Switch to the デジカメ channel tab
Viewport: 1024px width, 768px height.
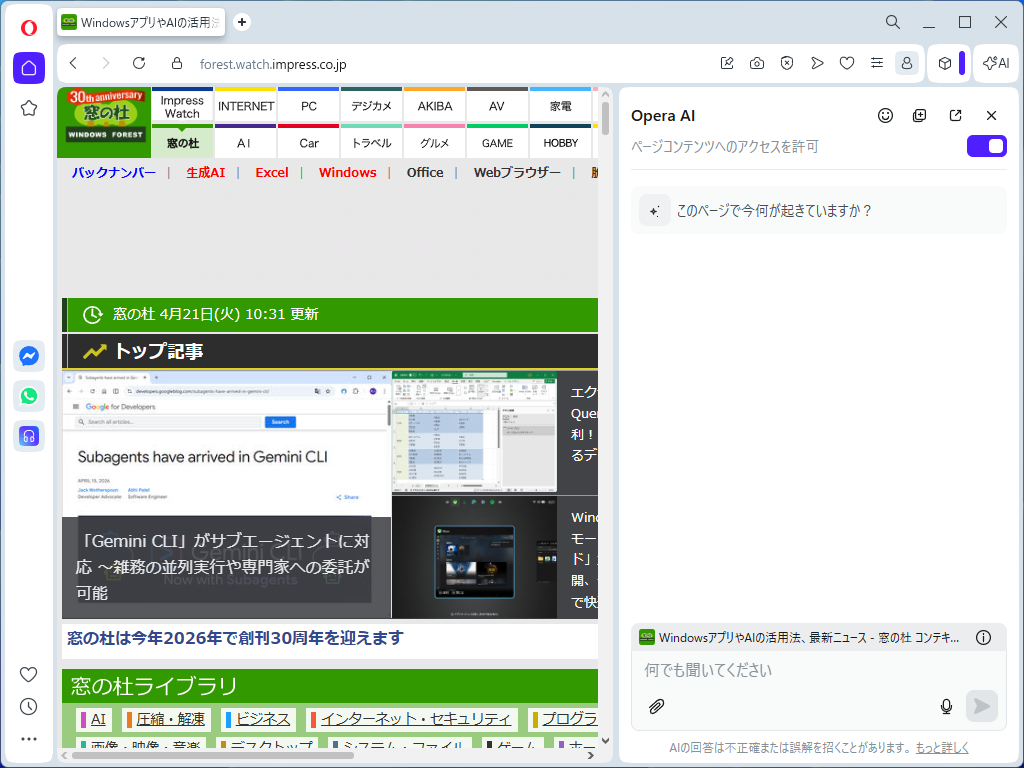pyautogui.click(x=371, y=105)
